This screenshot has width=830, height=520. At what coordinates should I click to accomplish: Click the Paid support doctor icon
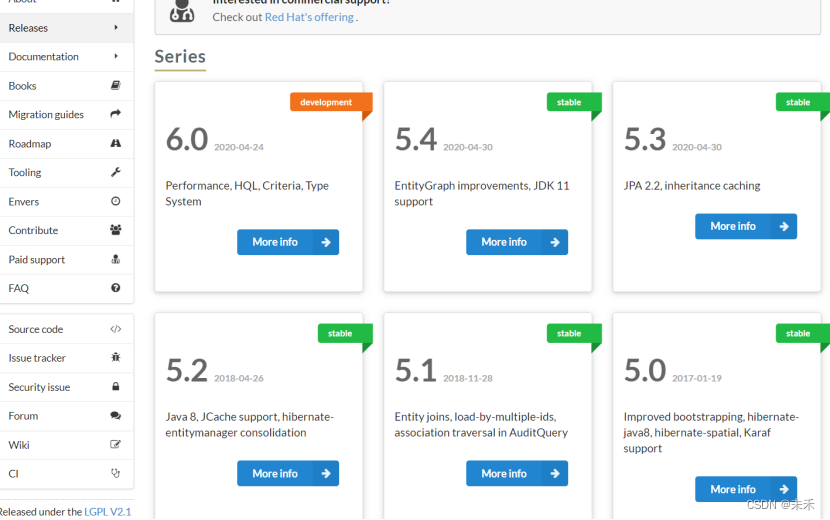point(115,259)
